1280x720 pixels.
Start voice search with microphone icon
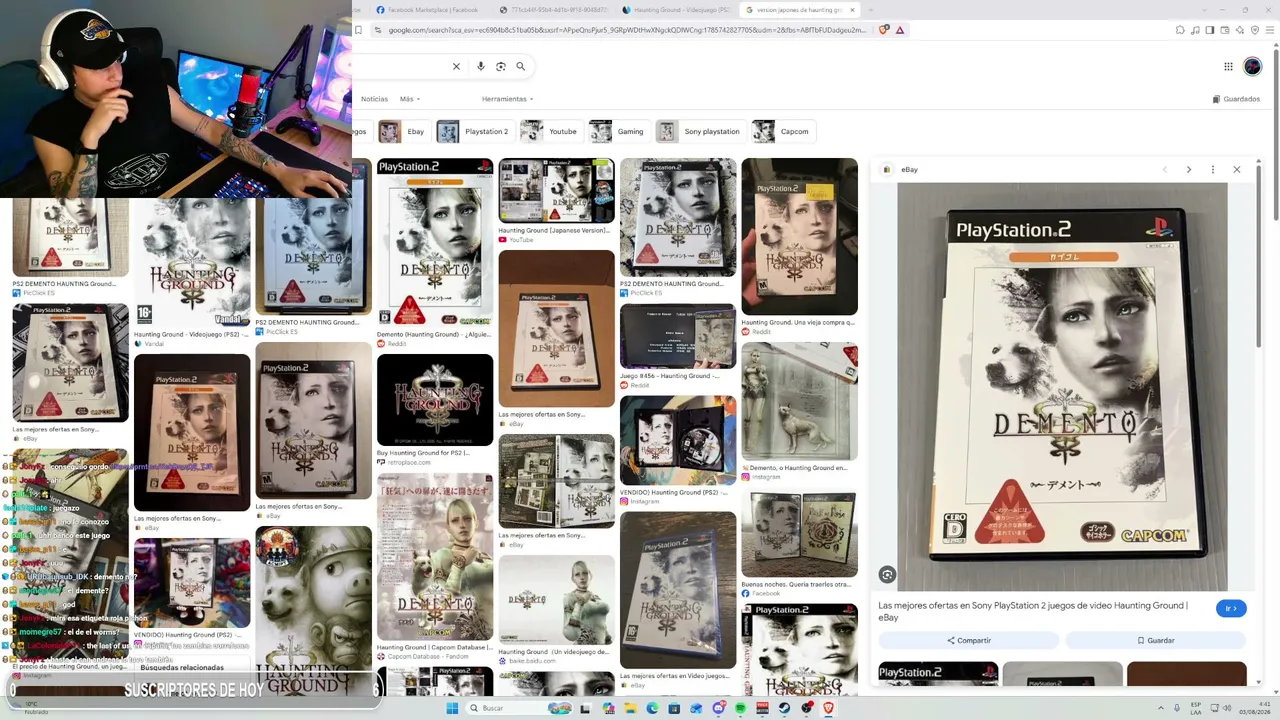point(481,66)
